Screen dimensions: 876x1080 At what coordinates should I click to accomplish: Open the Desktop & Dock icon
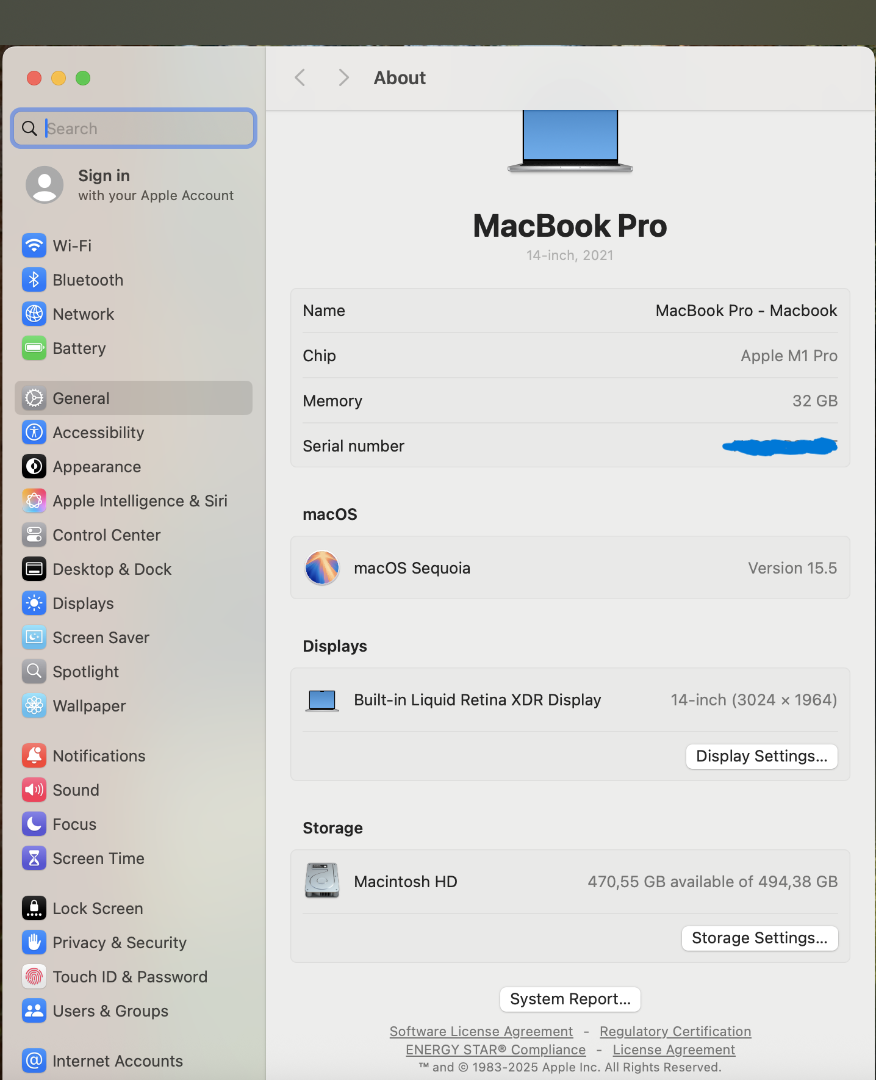[34, 569]
